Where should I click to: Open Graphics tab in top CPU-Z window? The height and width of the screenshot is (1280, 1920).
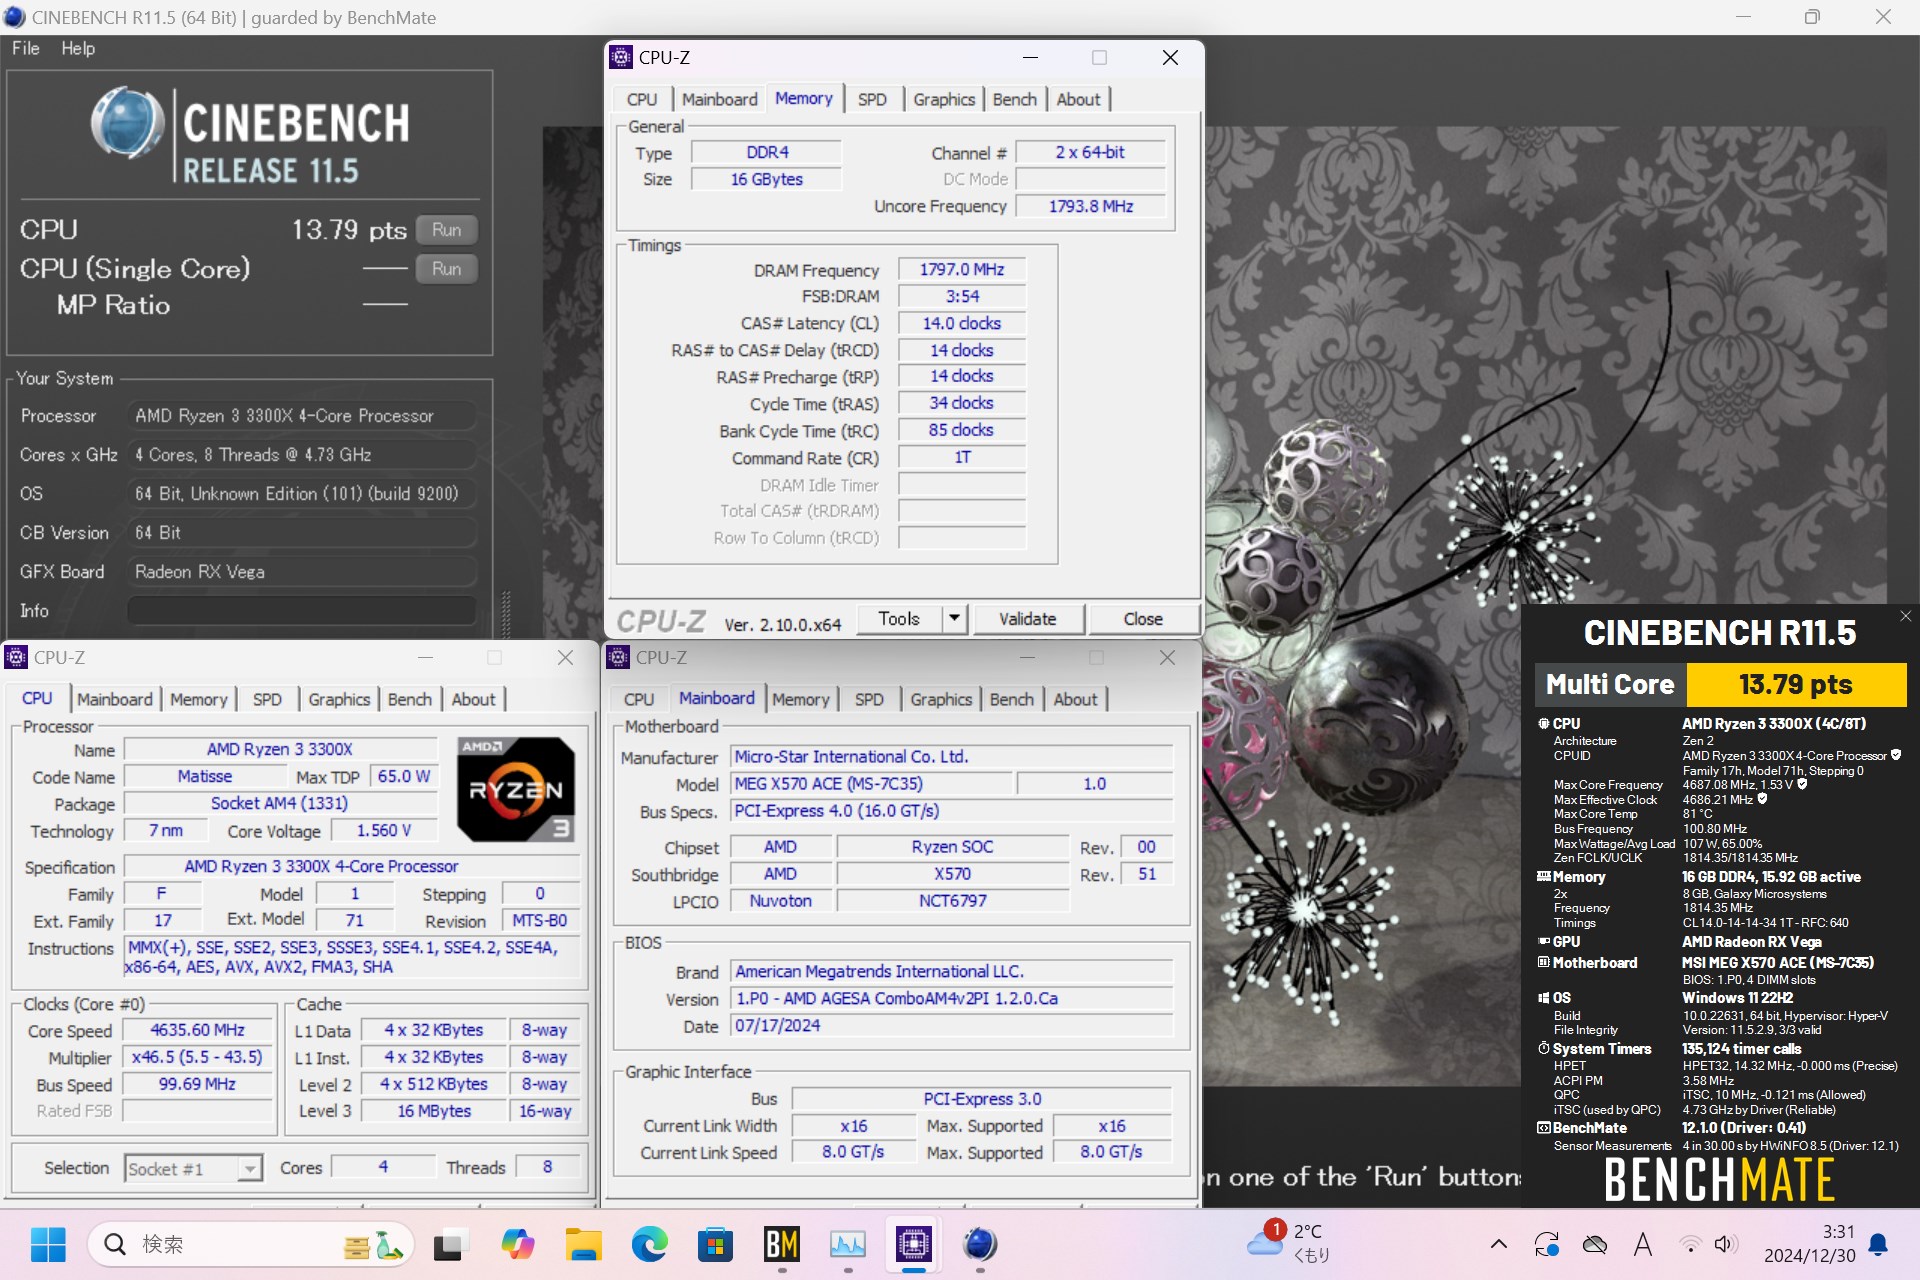(944, 99)
